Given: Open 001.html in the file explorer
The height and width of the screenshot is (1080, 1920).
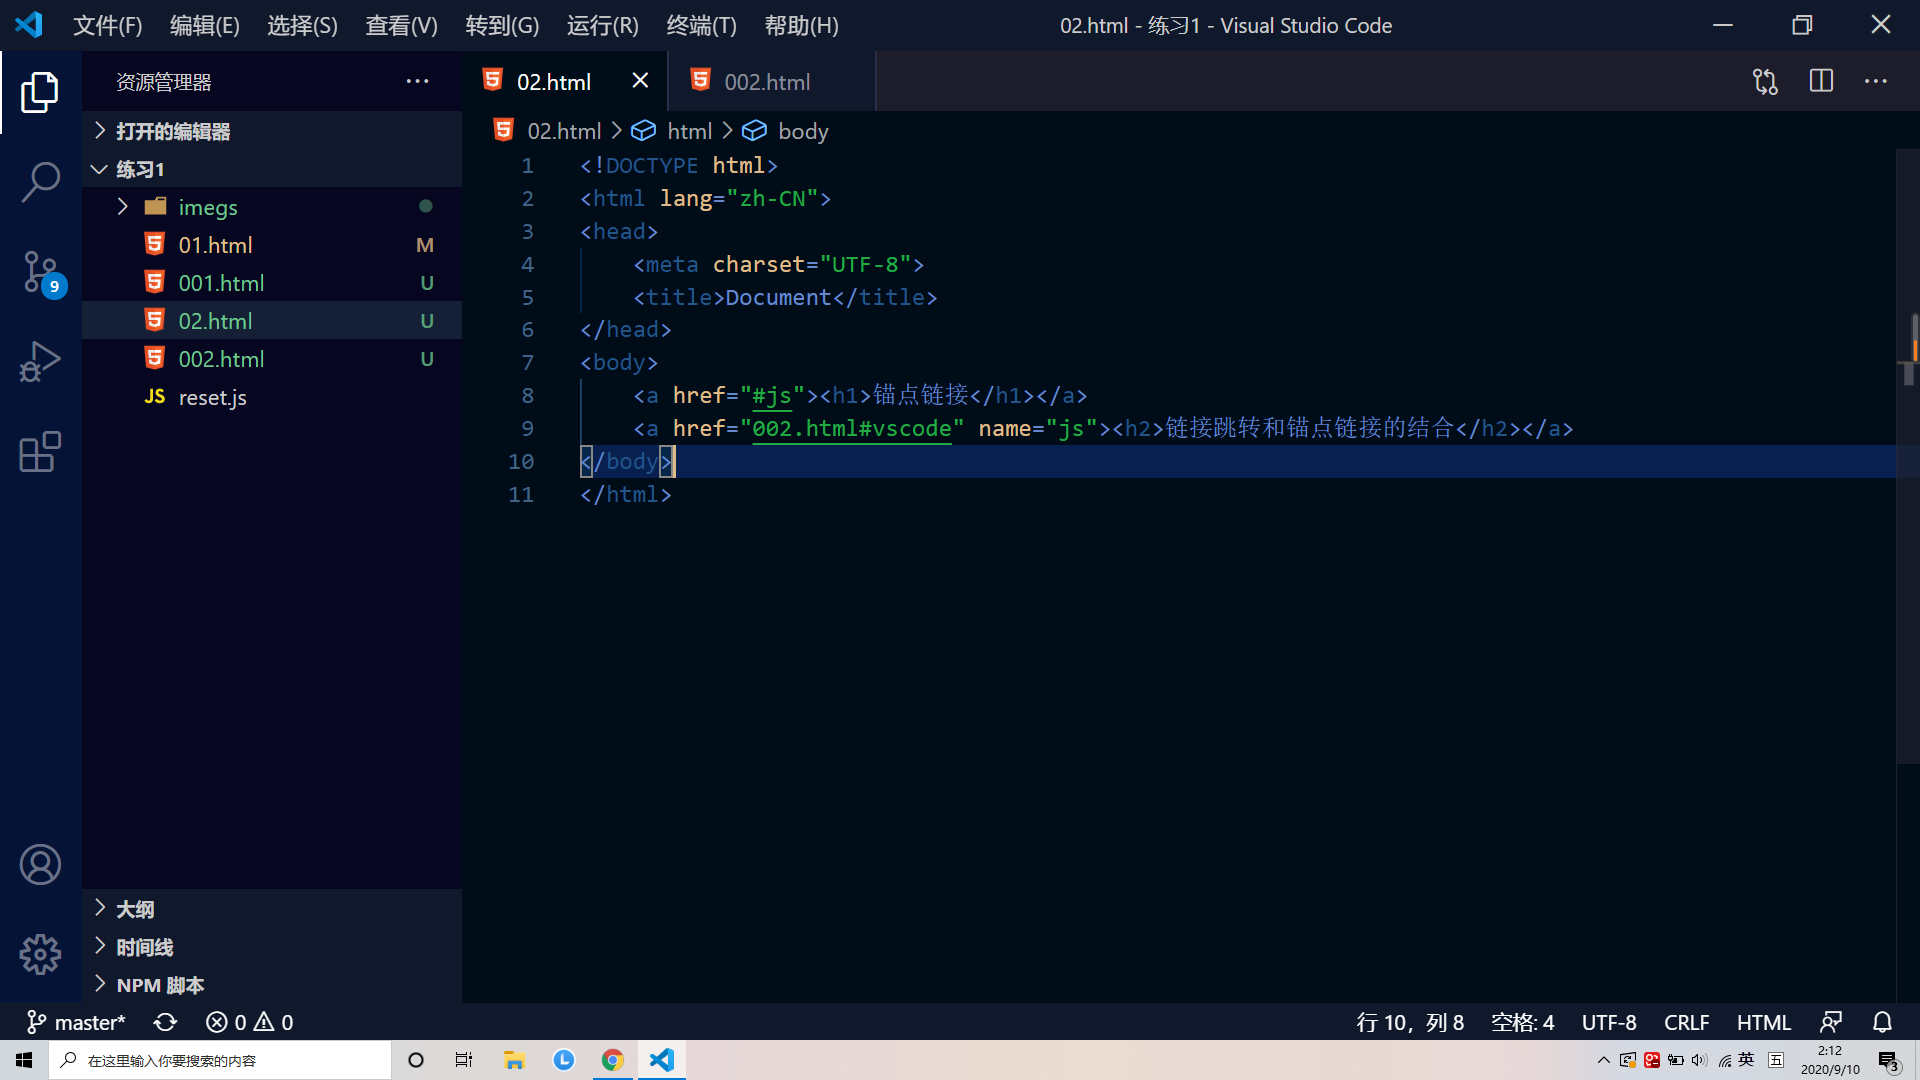Looking at the screenshot, I should click(x=272, y=283).
